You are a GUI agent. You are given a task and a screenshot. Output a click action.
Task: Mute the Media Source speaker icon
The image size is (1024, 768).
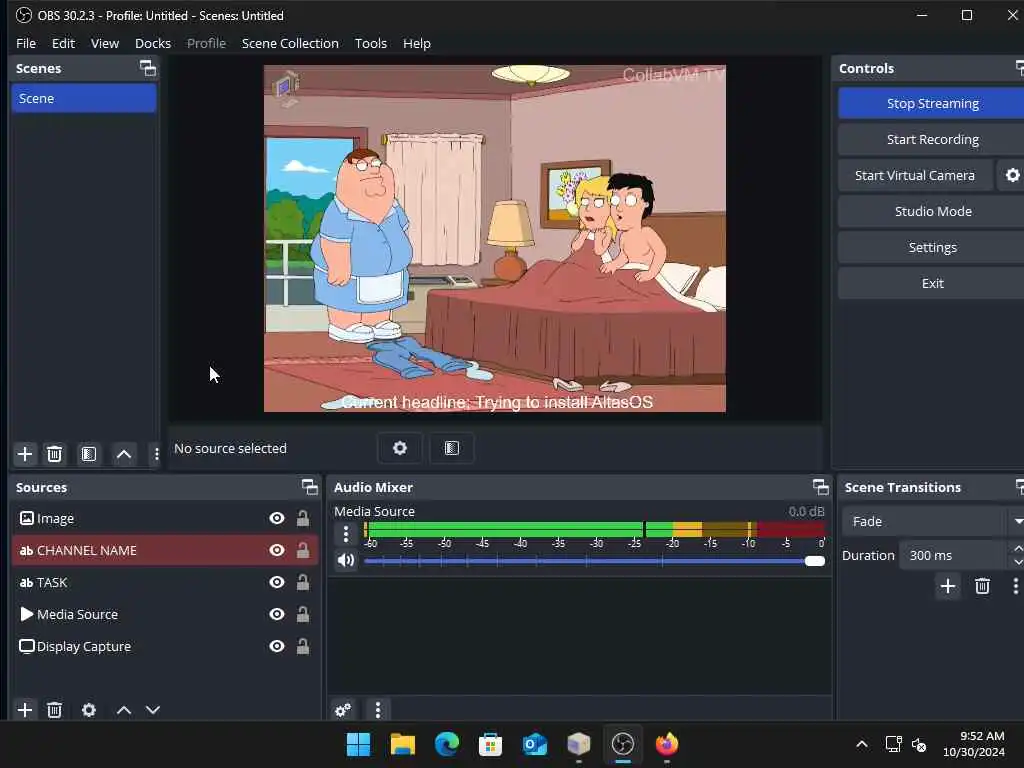click(346, 560)
